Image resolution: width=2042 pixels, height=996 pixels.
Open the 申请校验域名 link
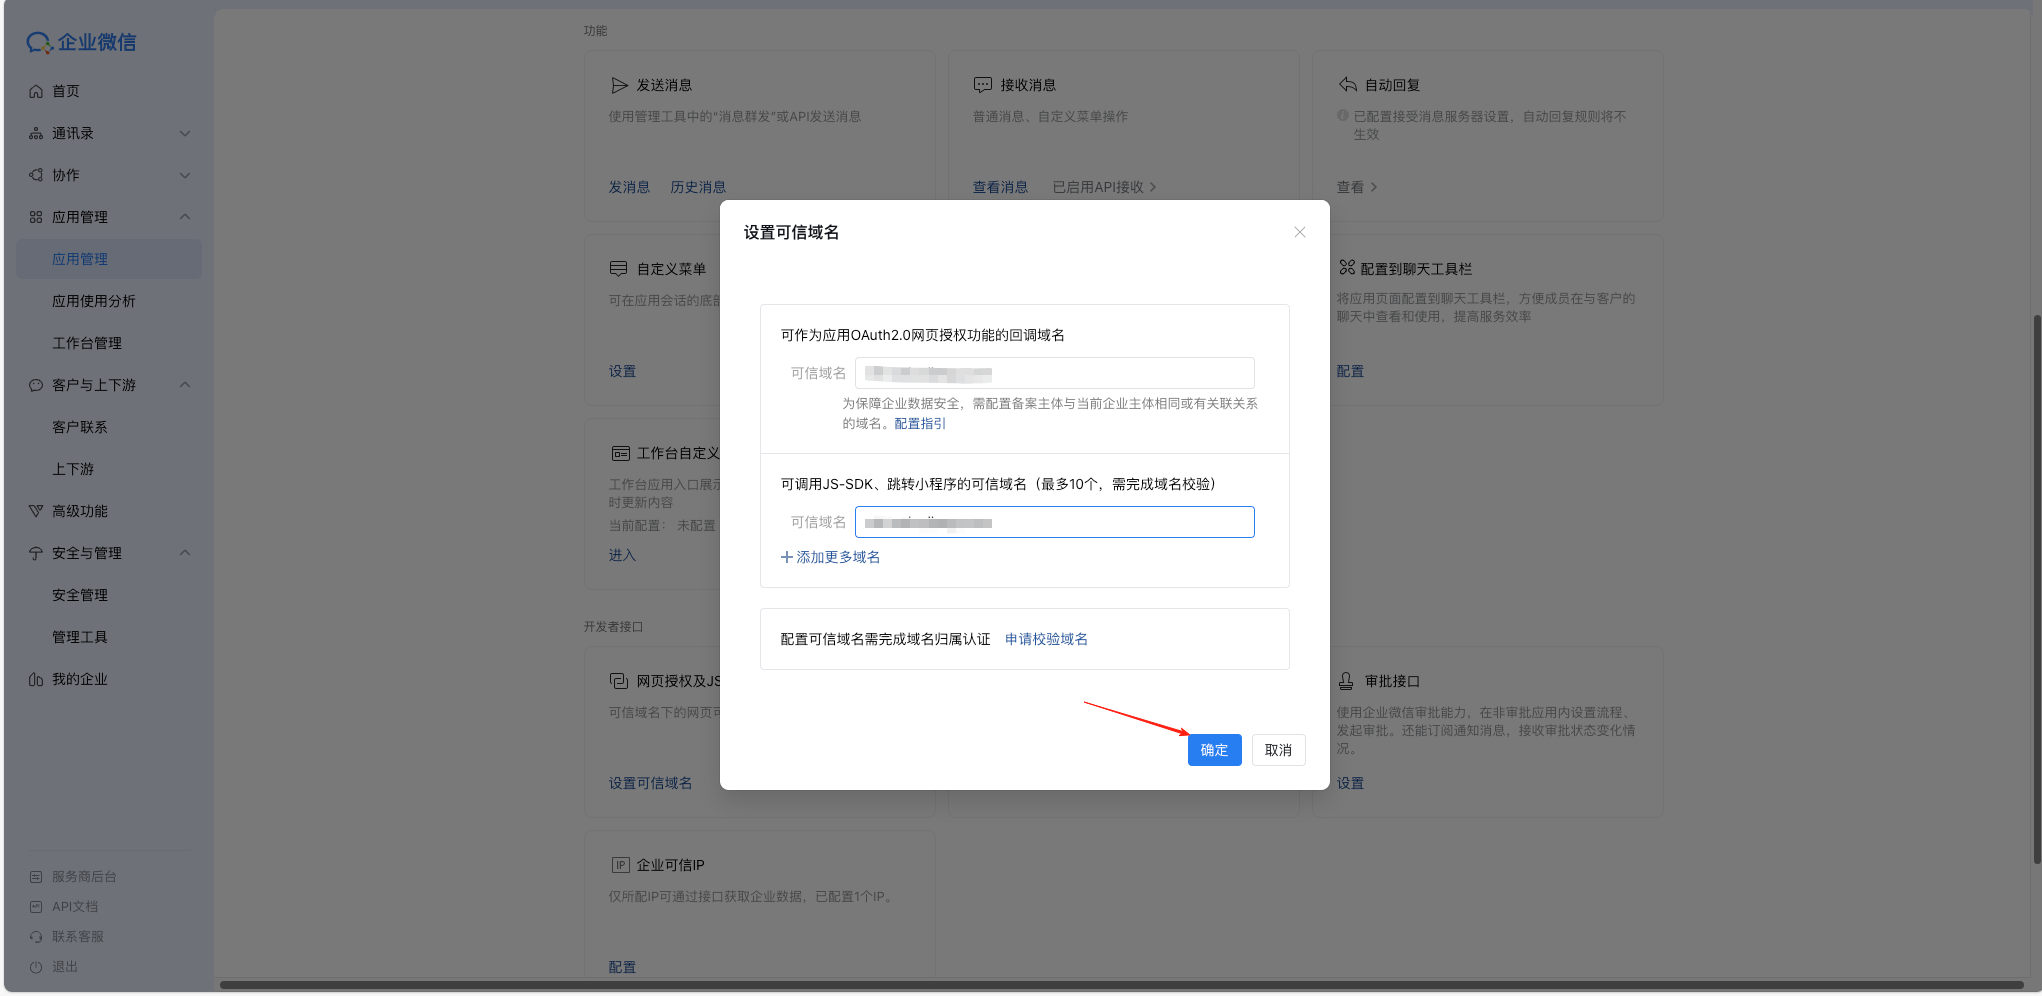[1046, 639]
